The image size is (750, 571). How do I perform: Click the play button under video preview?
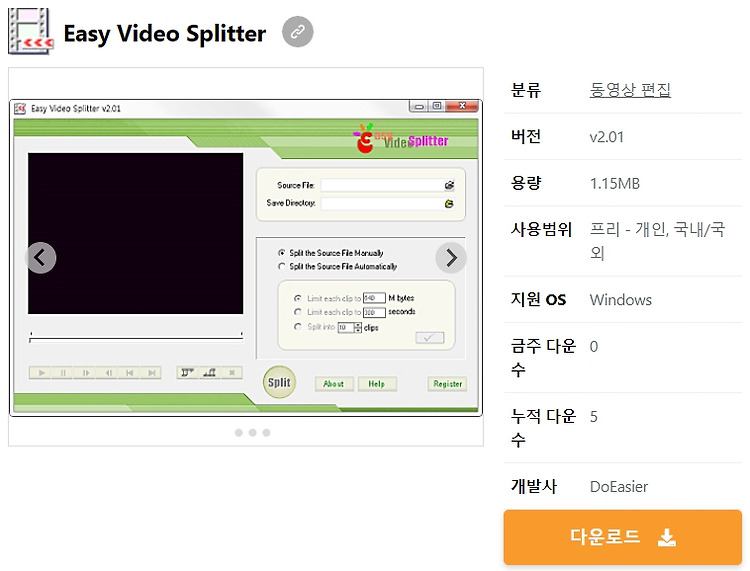pos(42,373)
